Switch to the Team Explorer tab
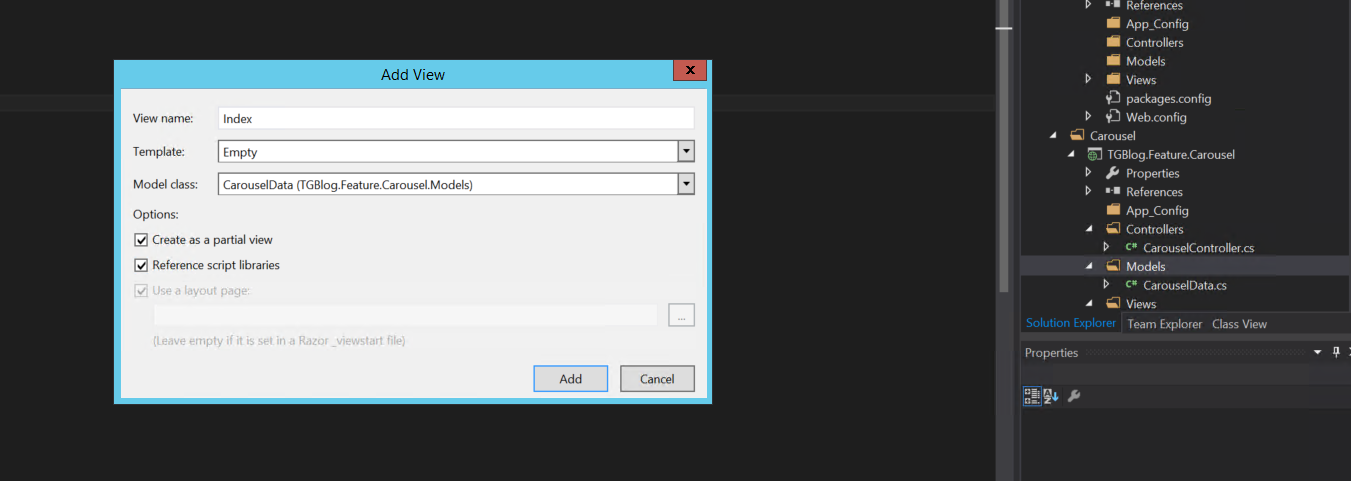1351x481 pixels. pyautogui.click(x=1165, y=324)
